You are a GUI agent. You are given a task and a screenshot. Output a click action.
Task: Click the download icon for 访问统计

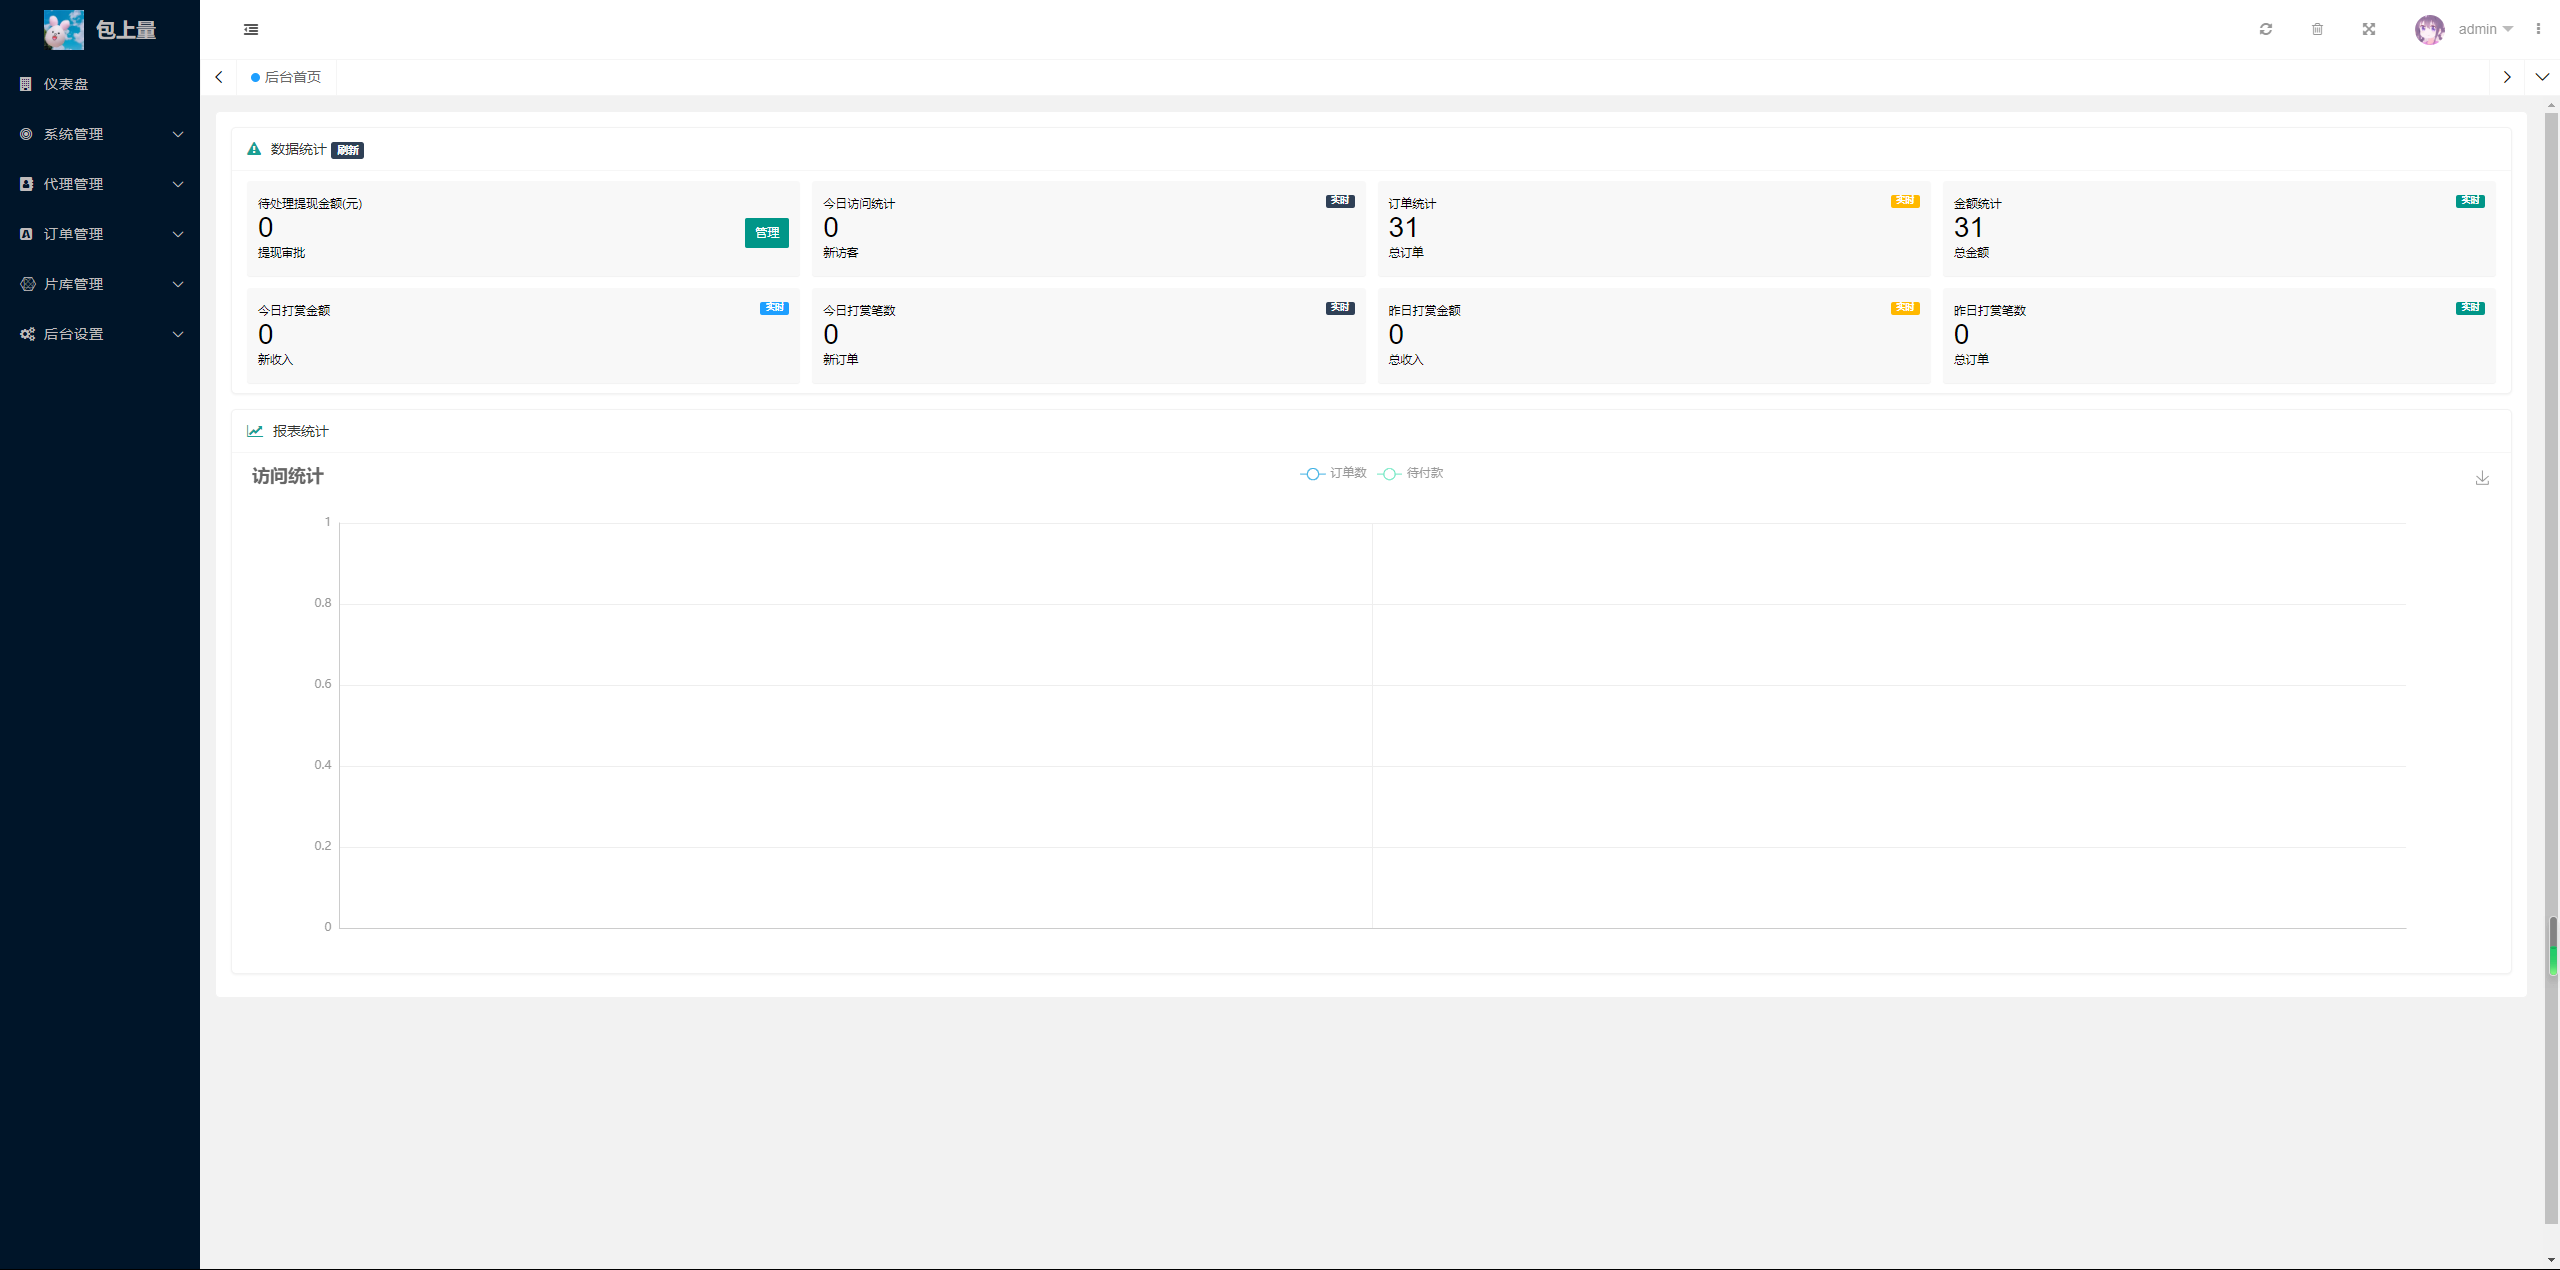(2480, 477)
